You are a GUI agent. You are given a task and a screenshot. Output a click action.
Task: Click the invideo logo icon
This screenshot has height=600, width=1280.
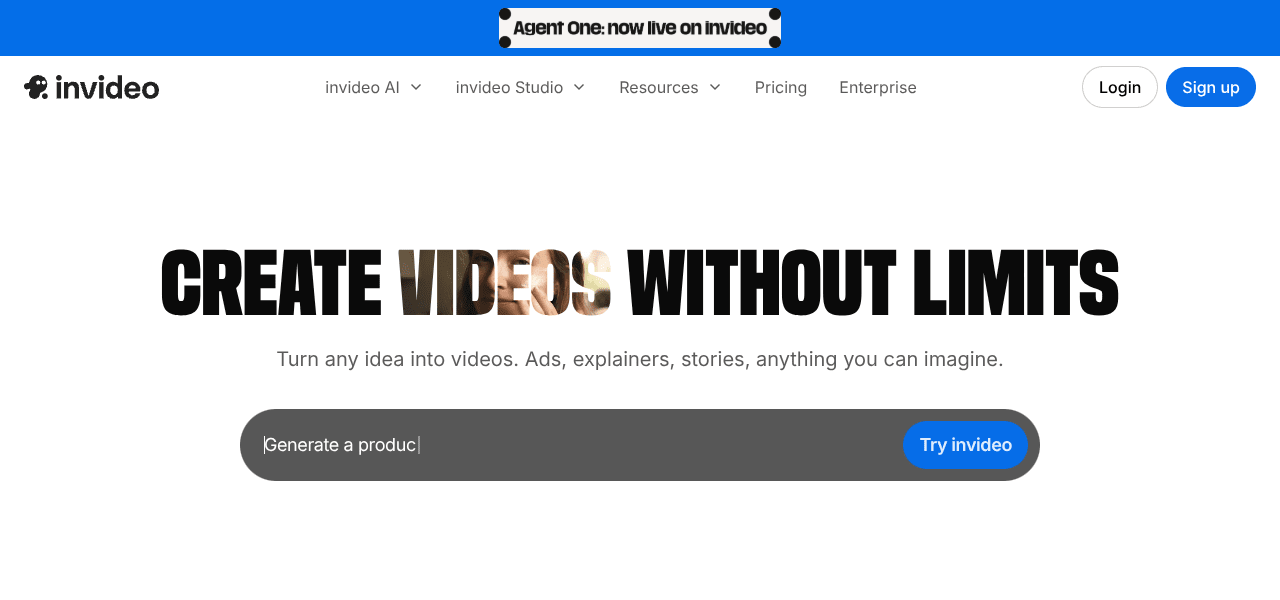pos(36,87)
